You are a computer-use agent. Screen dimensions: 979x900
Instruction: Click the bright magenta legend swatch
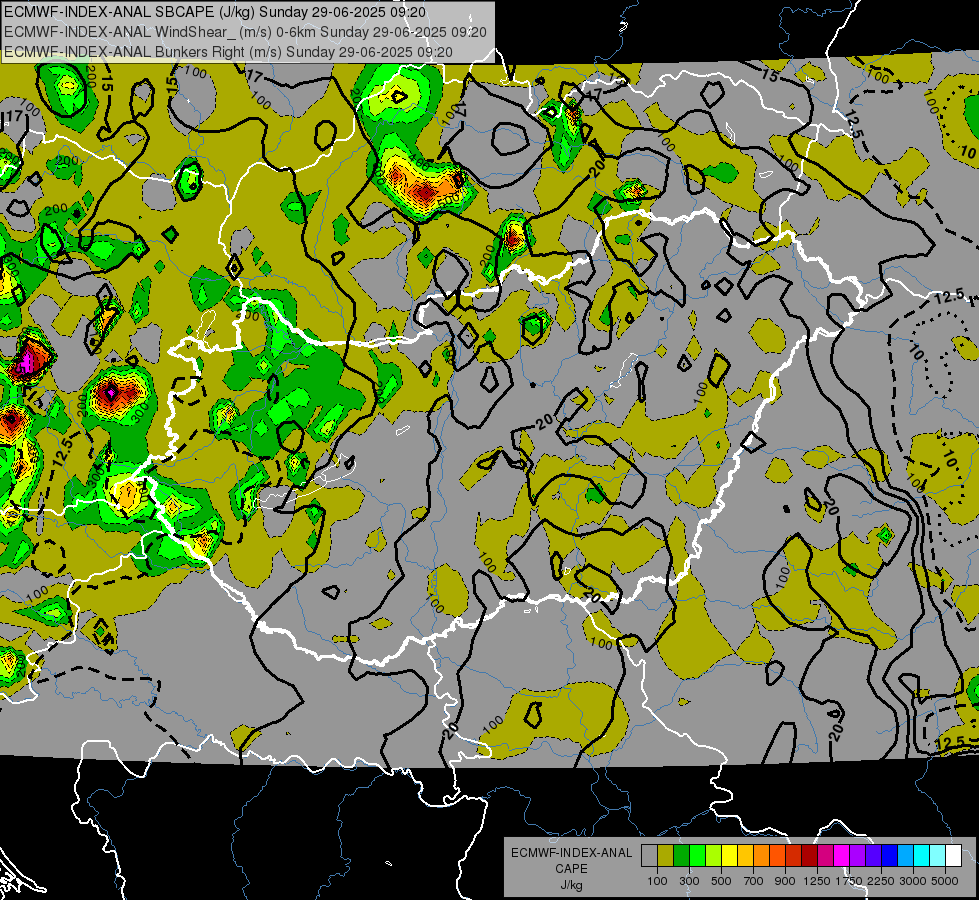(x=842, y=855)
